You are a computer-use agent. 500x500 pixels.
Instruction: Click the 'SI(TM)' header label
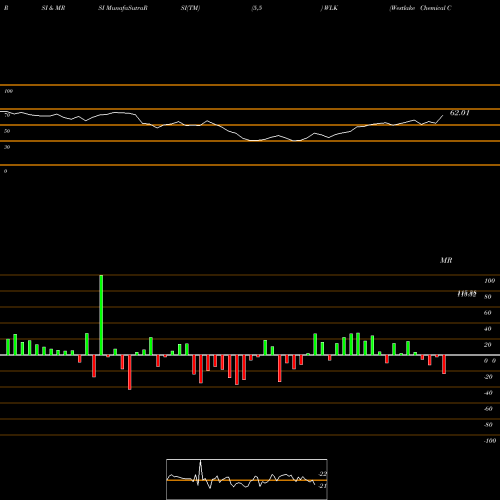tap(191, 8)
